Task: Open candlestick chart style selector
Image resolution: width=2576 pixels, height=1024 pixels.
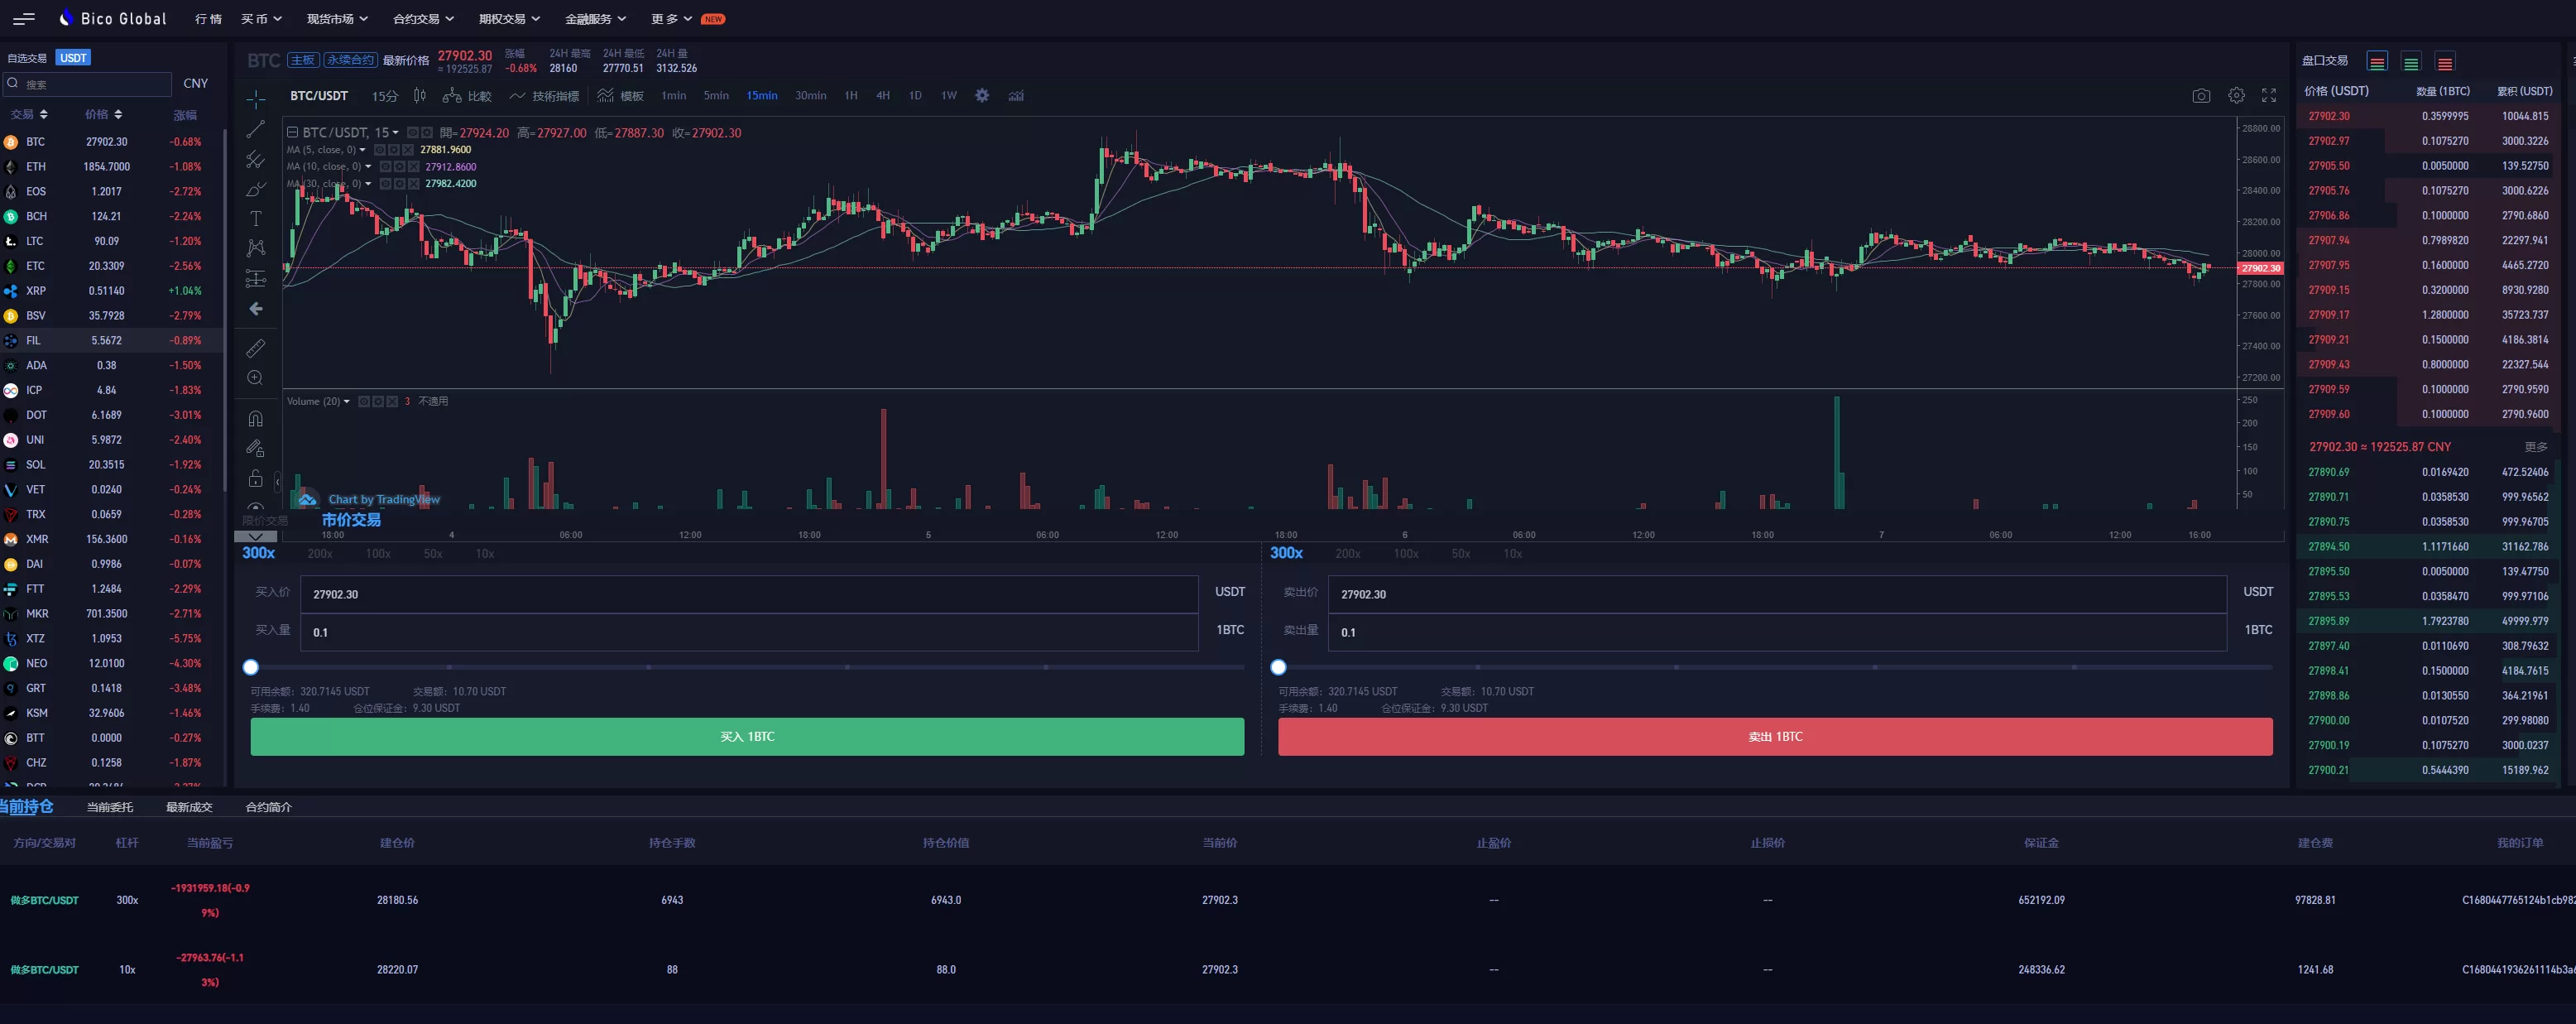Action: (420, 96)
